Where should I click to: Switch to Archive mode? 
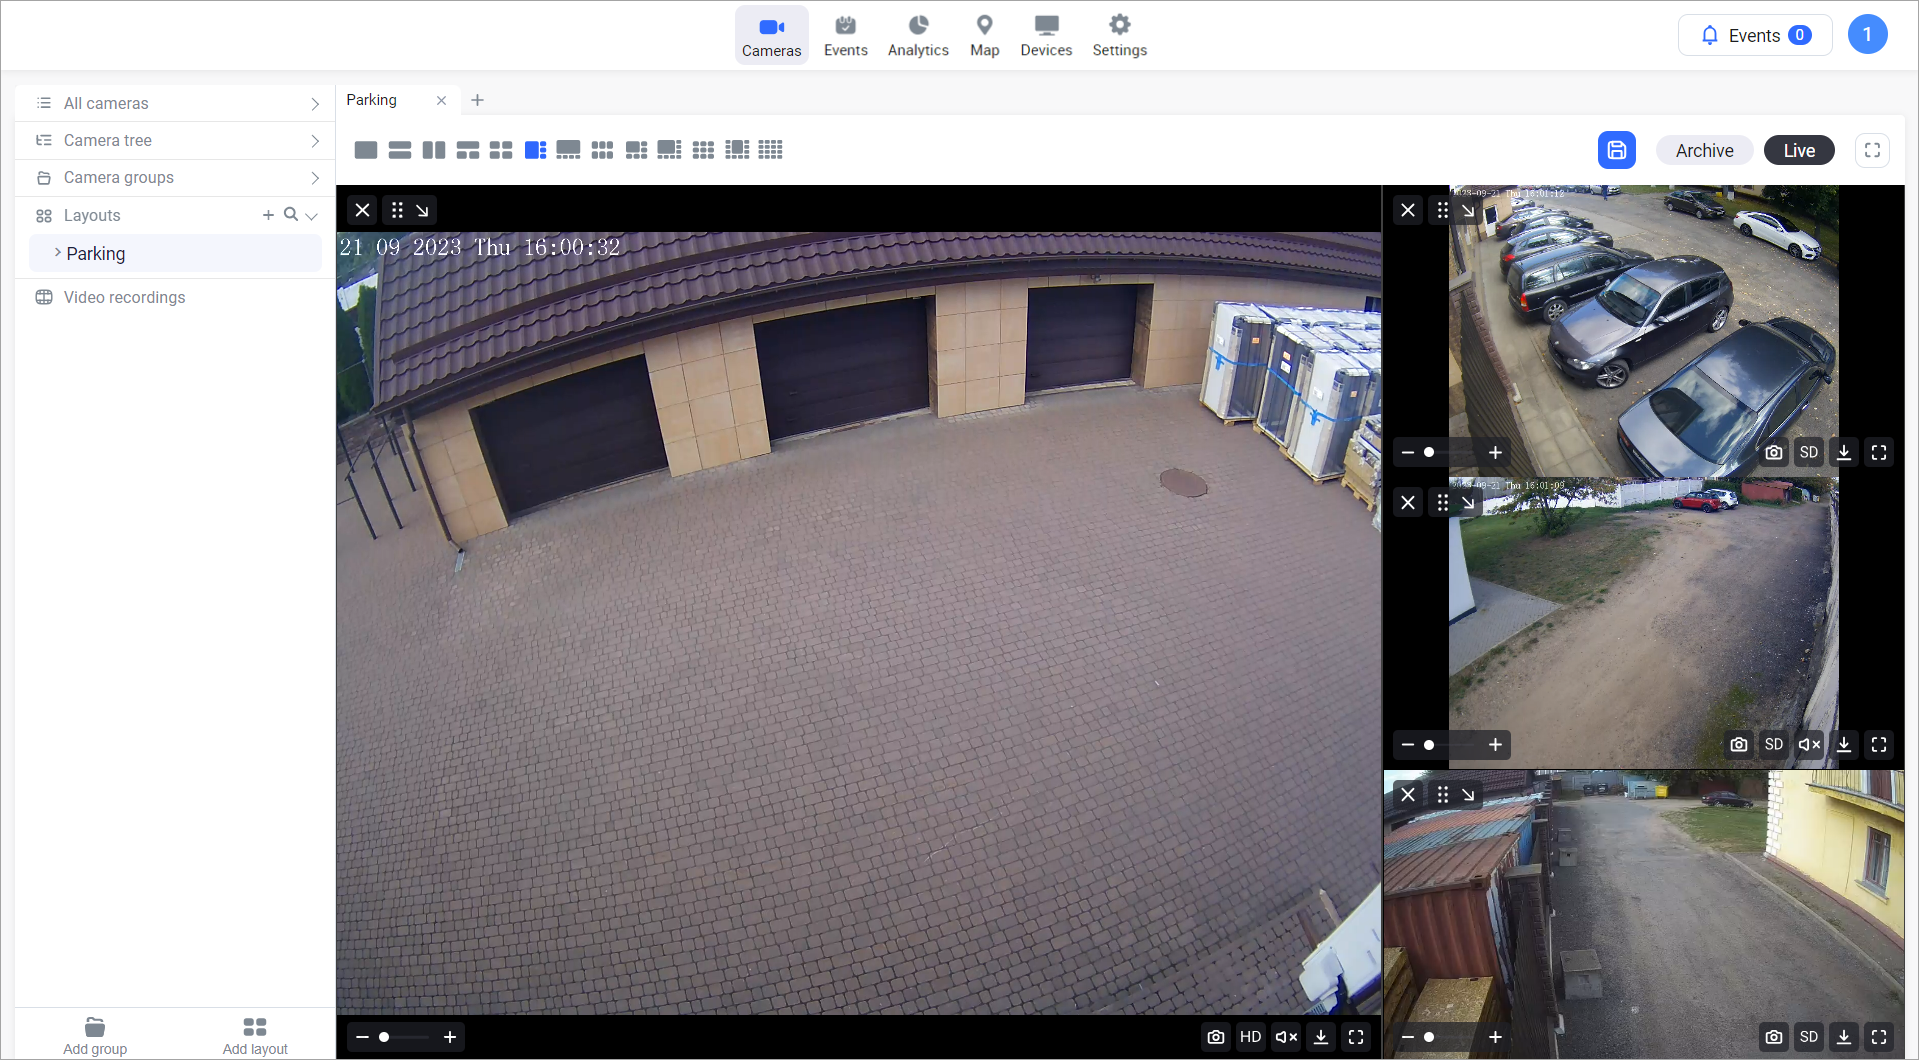coord(1704,150)
